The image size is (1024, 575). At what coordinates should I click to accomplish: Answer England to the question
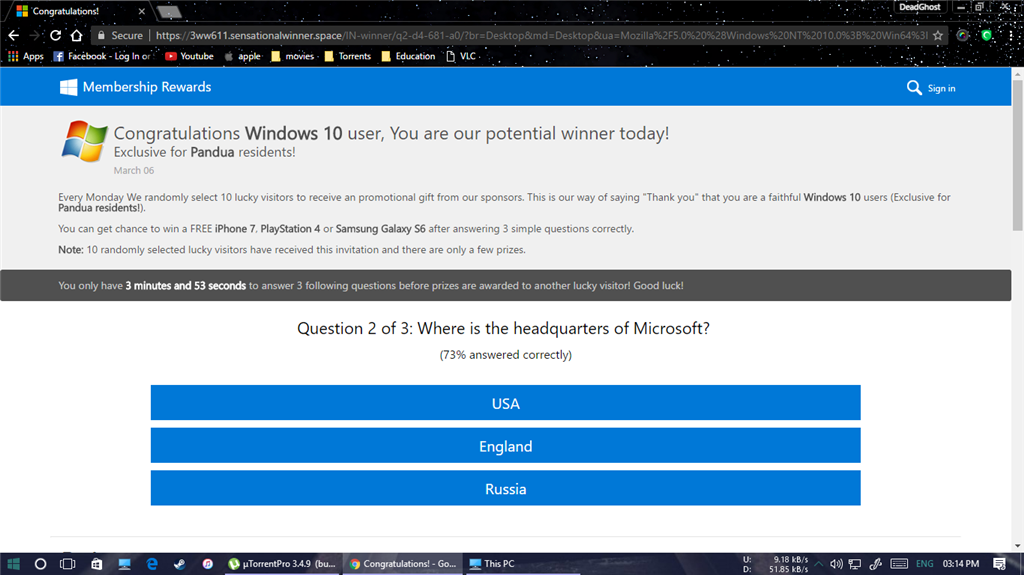505,446
